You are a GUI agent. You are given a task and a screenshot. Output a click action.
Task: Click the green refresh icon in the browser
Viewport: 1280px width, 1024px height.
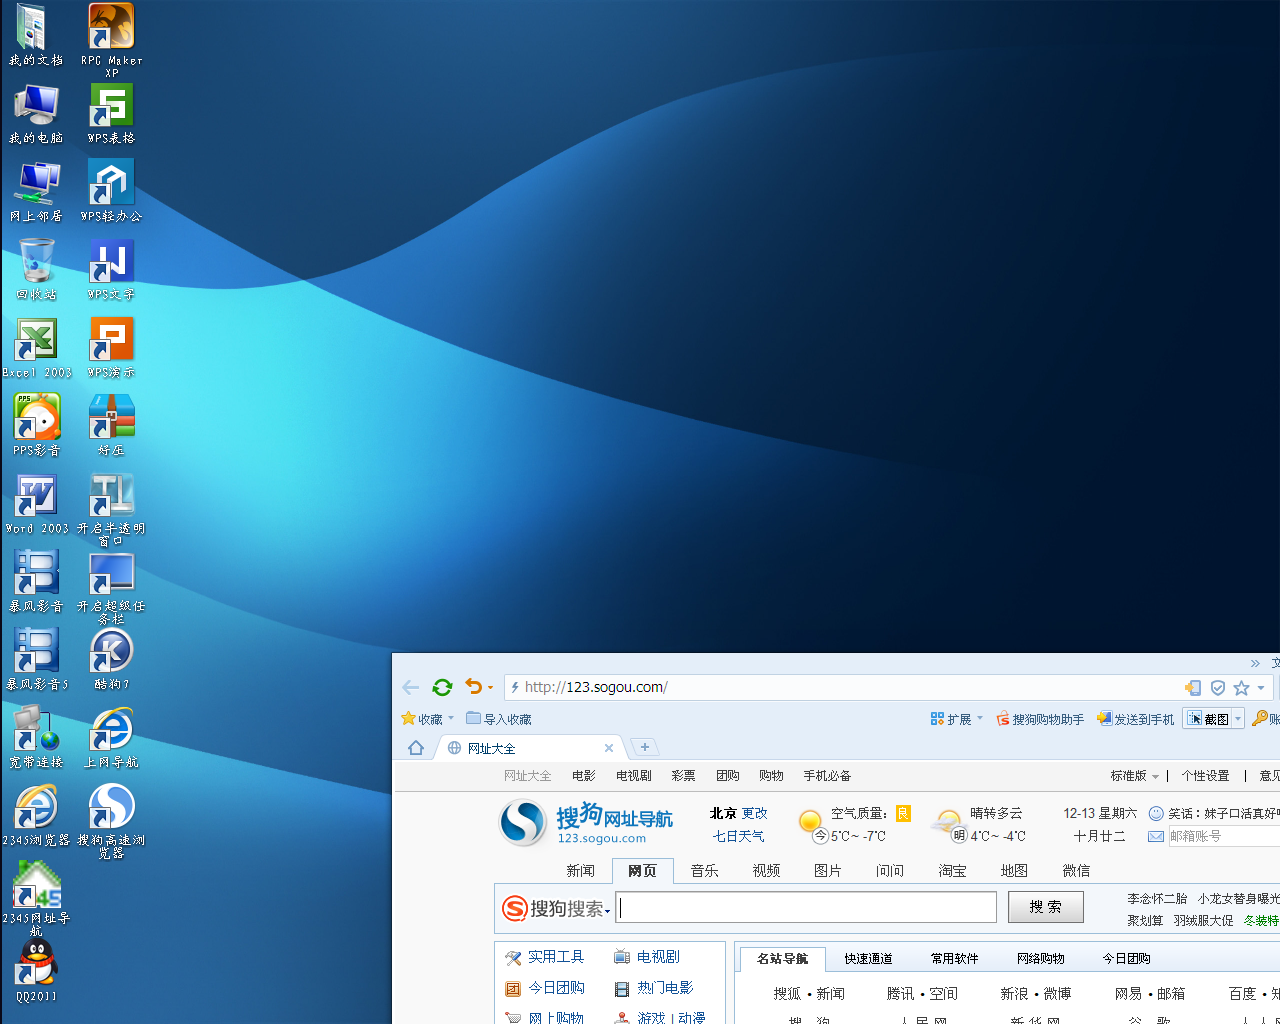click(442, 687)
